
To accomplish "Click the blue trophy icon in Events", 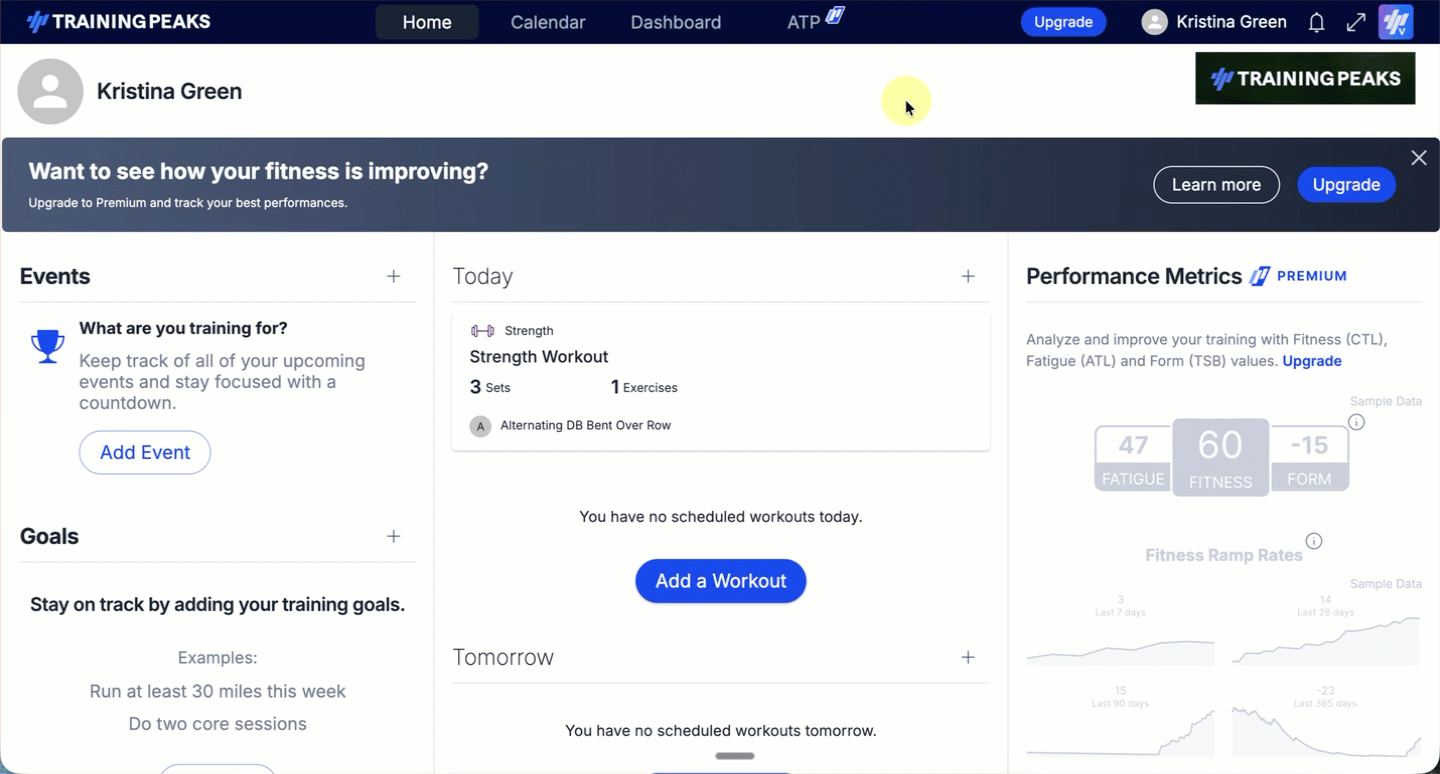I will (48, 346).
